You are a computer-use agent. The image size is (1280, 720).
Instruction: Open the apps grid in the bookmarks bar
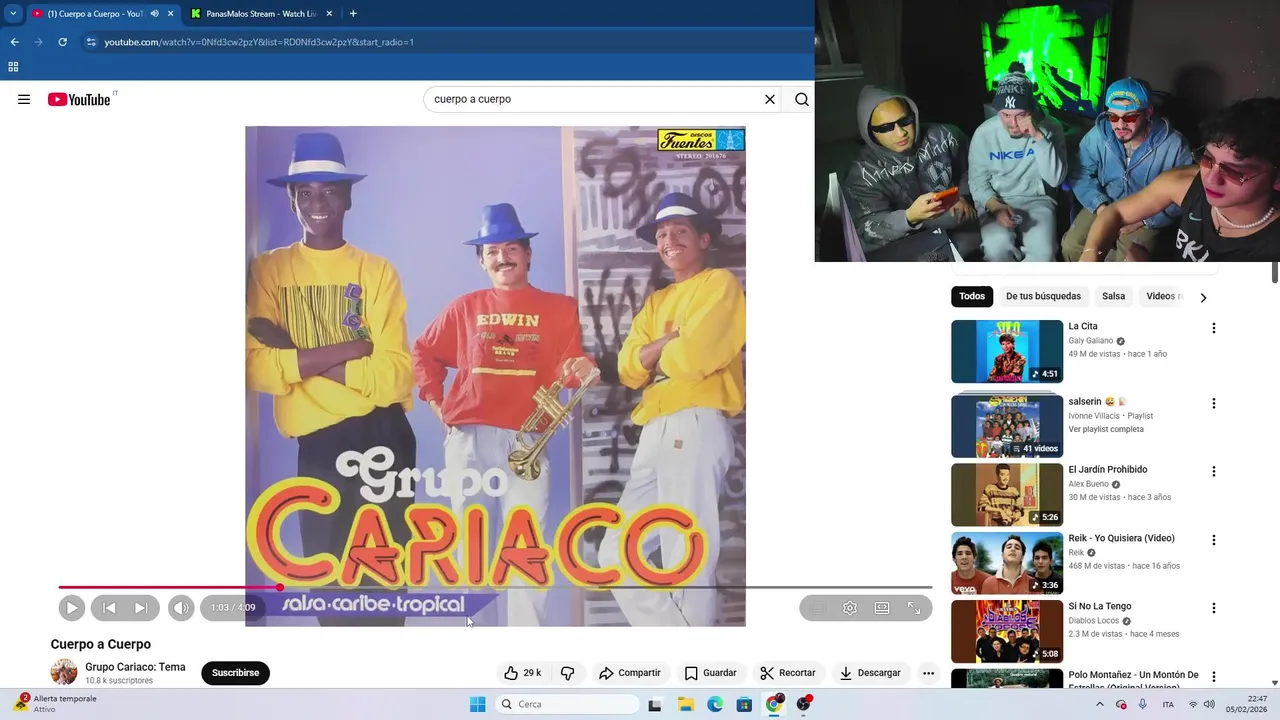13,67
